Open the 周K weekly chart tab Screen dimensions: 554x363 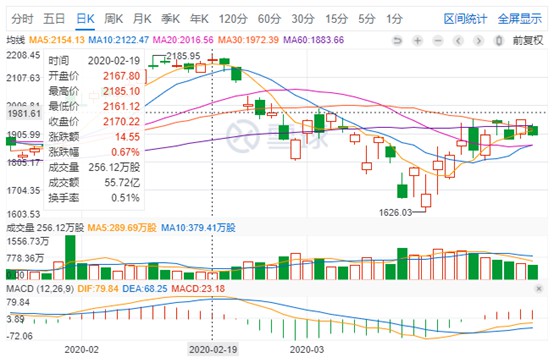pos(113,19)
